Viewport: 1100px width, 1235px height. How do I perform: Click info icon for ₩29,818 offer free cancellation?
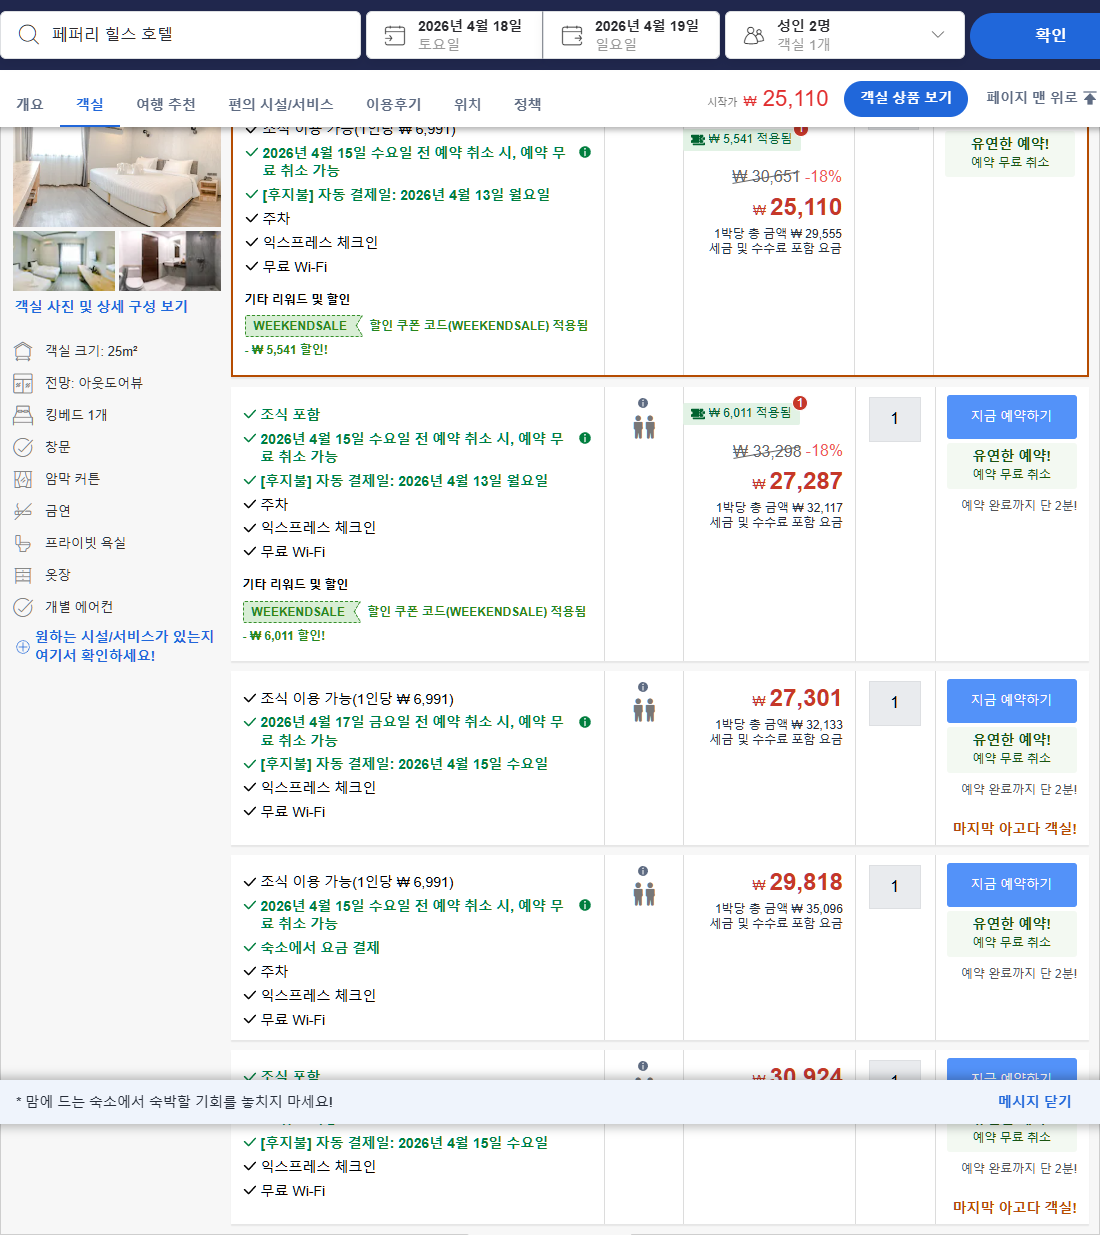[x=585, y=905]
